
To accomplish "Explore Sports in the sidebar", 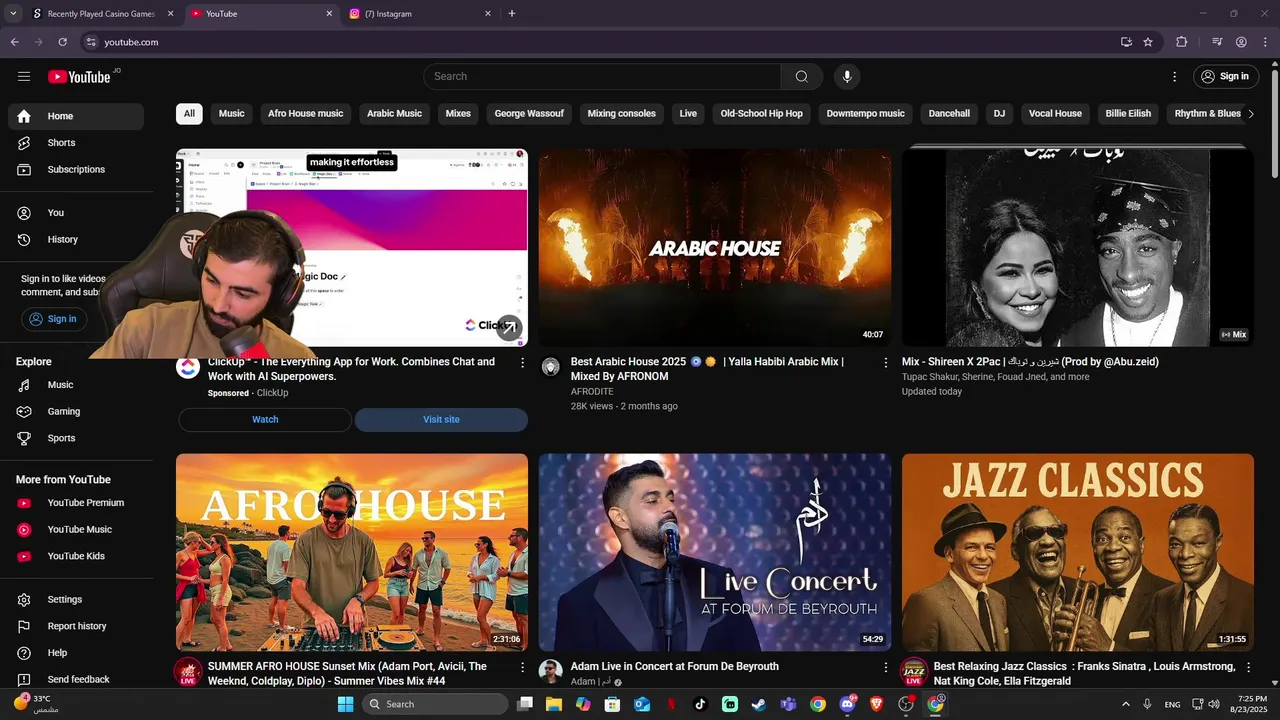I will click(x=76, y=438).
